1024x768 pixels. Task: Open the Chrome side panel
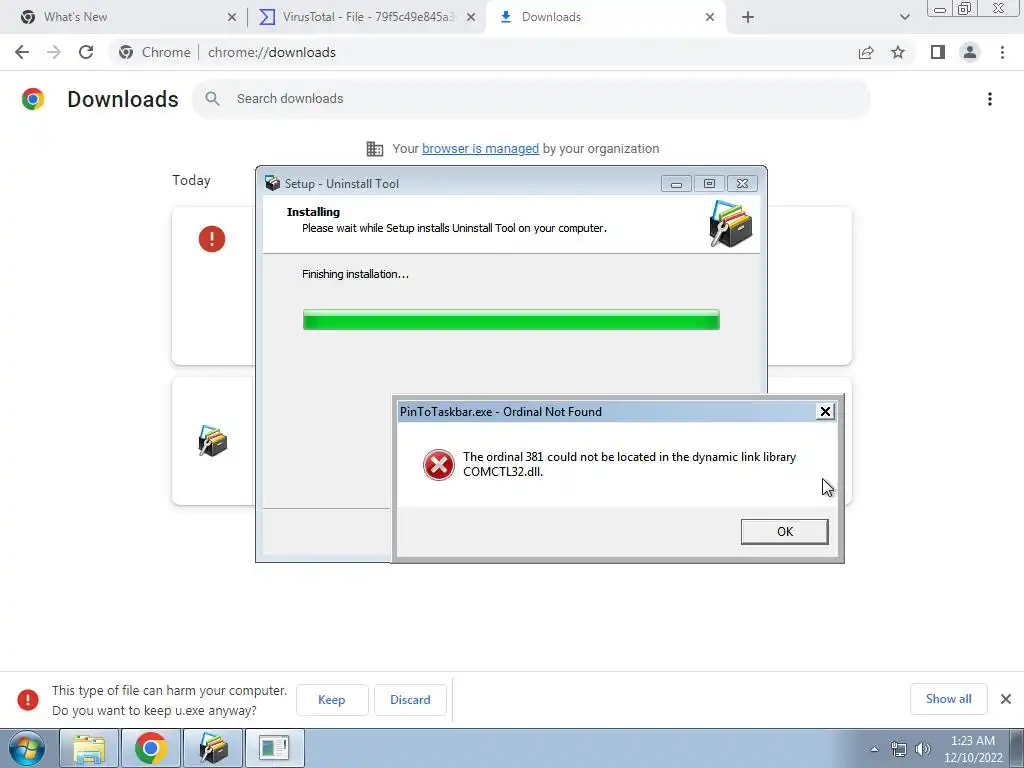tap(938, 52)
